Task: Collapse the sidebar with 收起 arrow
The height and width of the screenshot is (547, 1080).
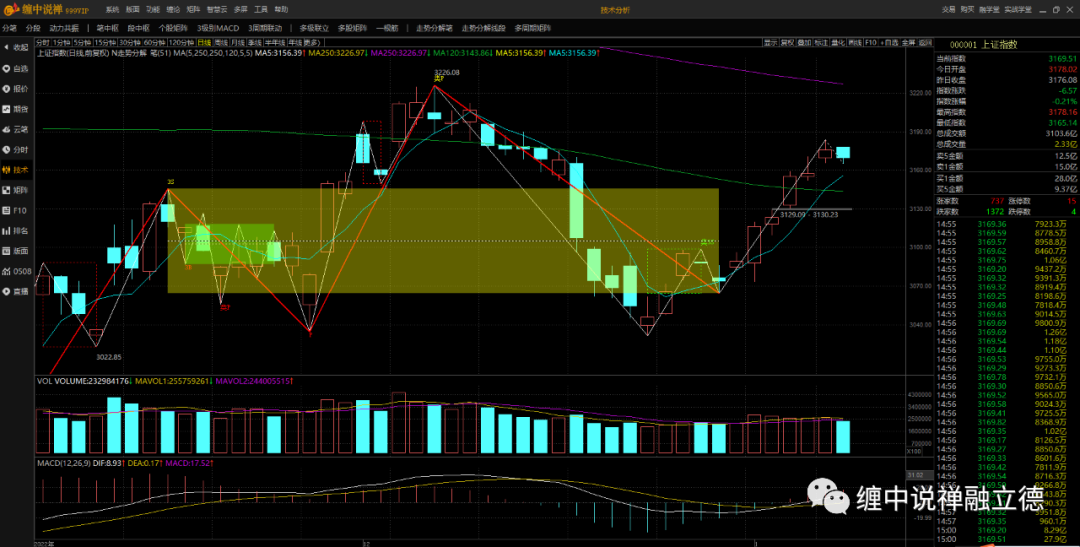Action: [x=17, y=48]
